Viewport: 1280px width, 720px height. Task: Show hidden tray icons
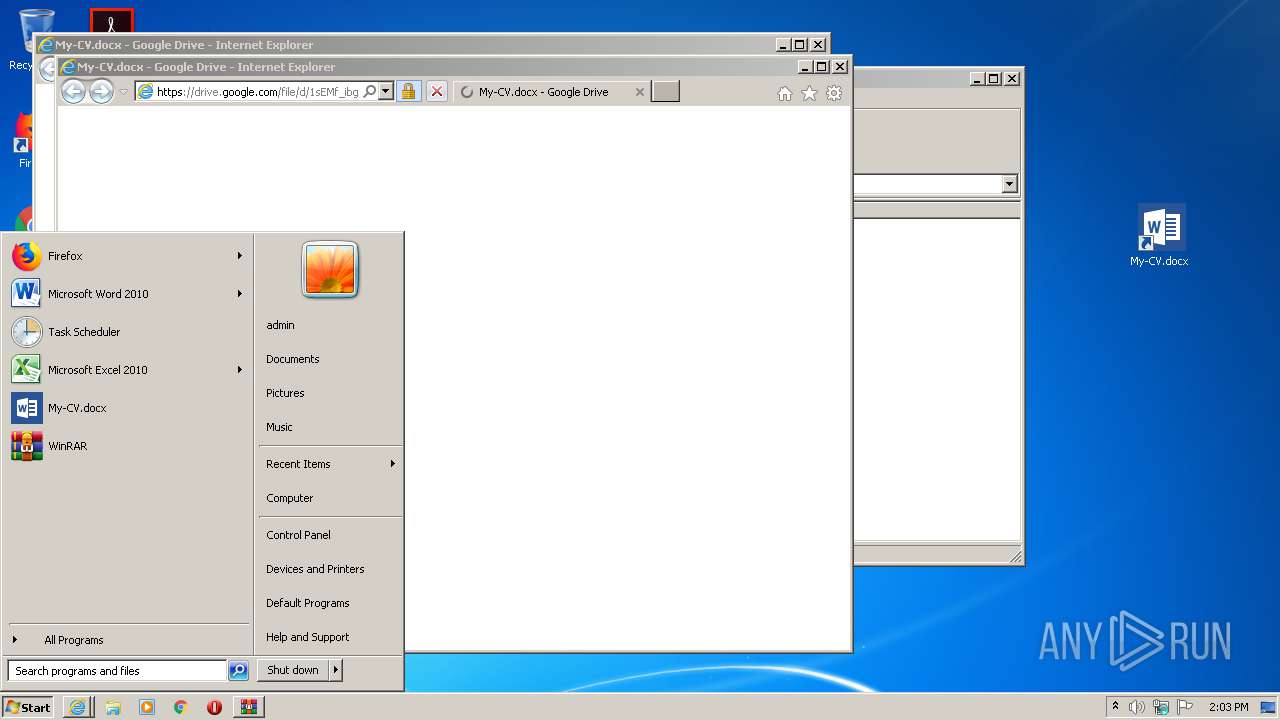(x=1115, y=707)
